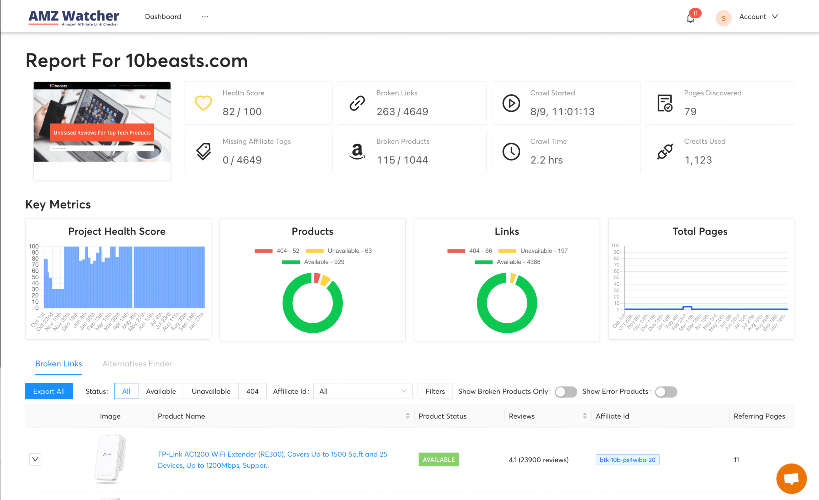Click the Project Health Score bar chart
This screenshot has width=819, height=500.
(x=118, y=285)
